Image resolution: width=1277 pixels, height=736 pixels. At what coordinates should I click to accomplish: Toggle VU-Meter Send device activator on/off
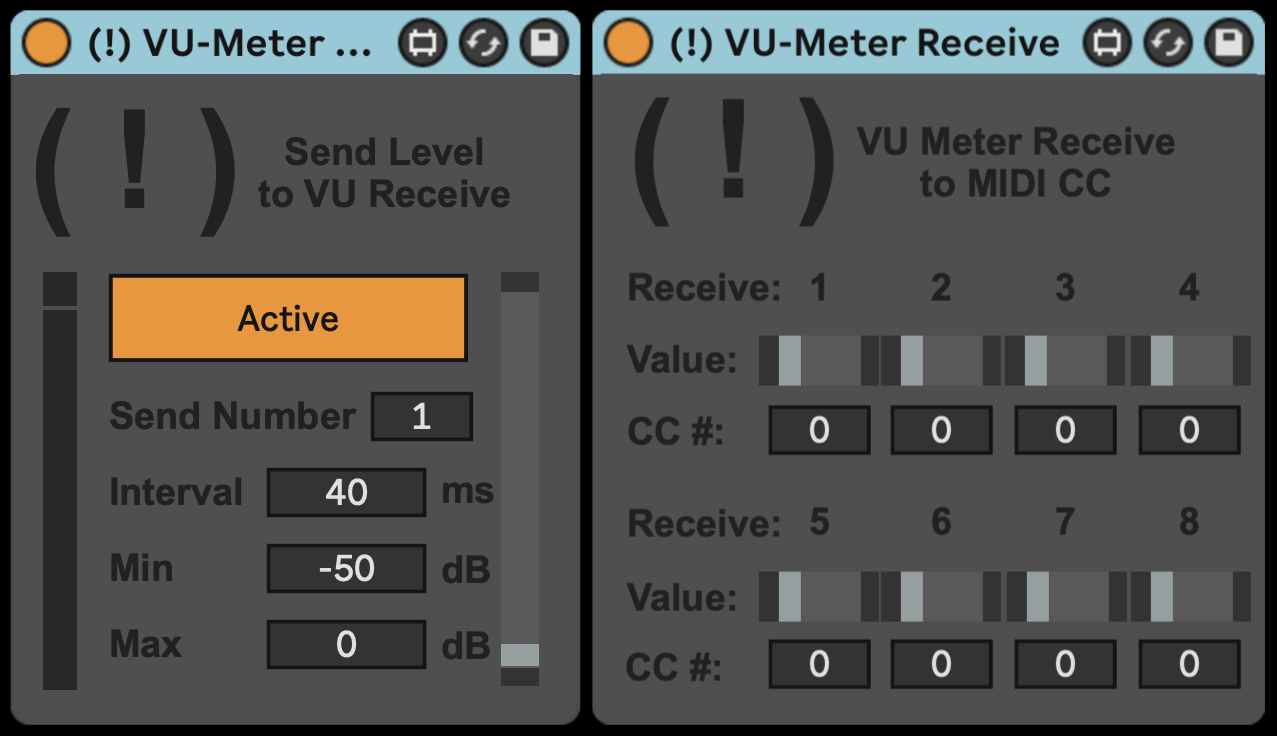(x=46, y=43)
